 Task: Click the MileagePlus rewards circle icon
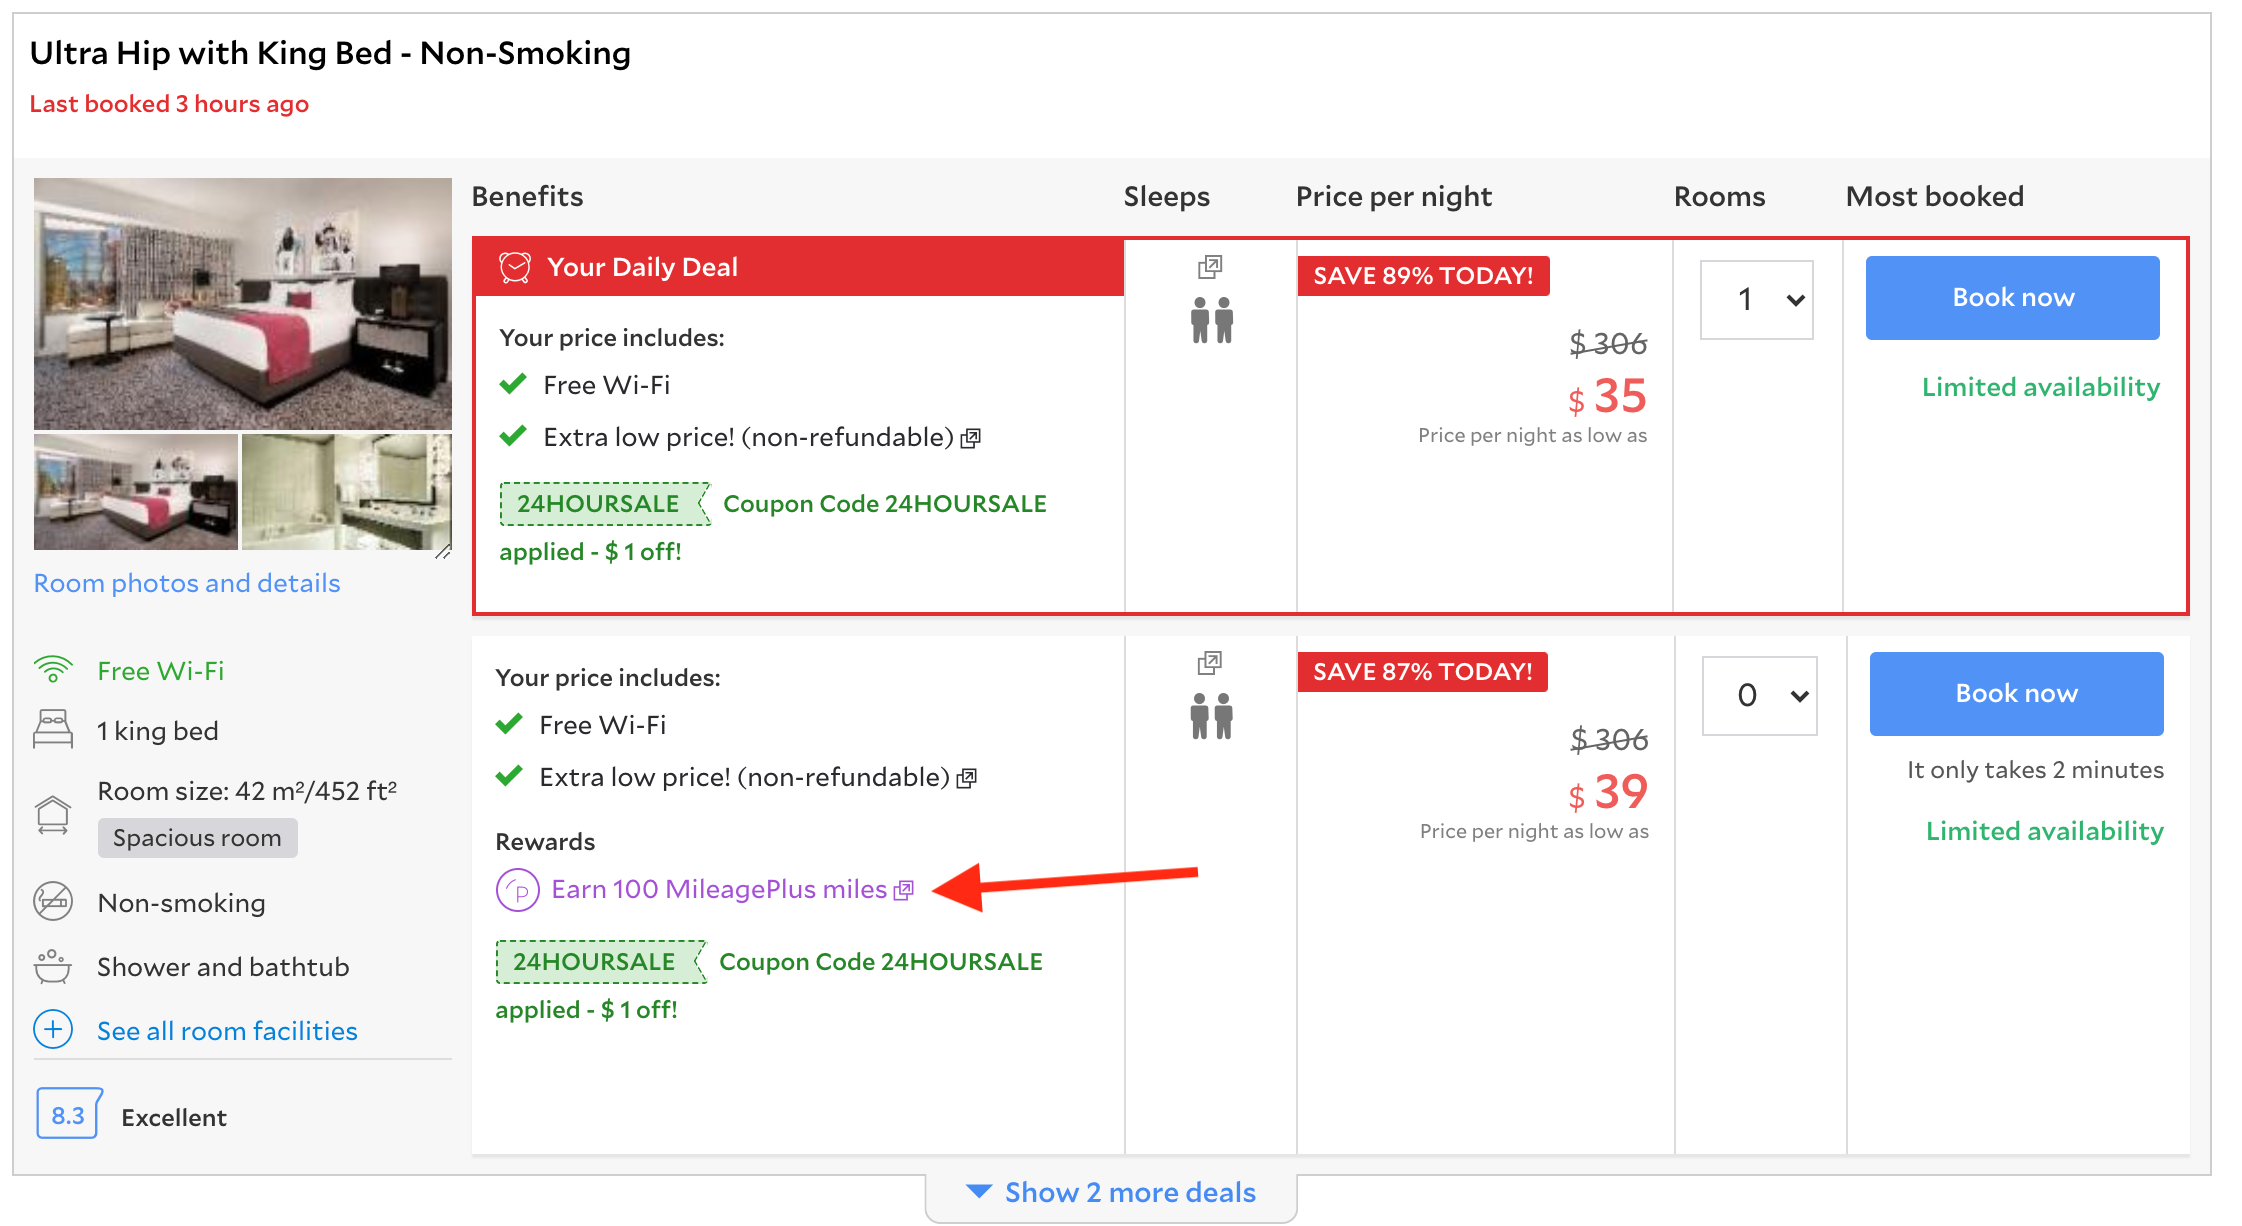(x=518, y=890)
